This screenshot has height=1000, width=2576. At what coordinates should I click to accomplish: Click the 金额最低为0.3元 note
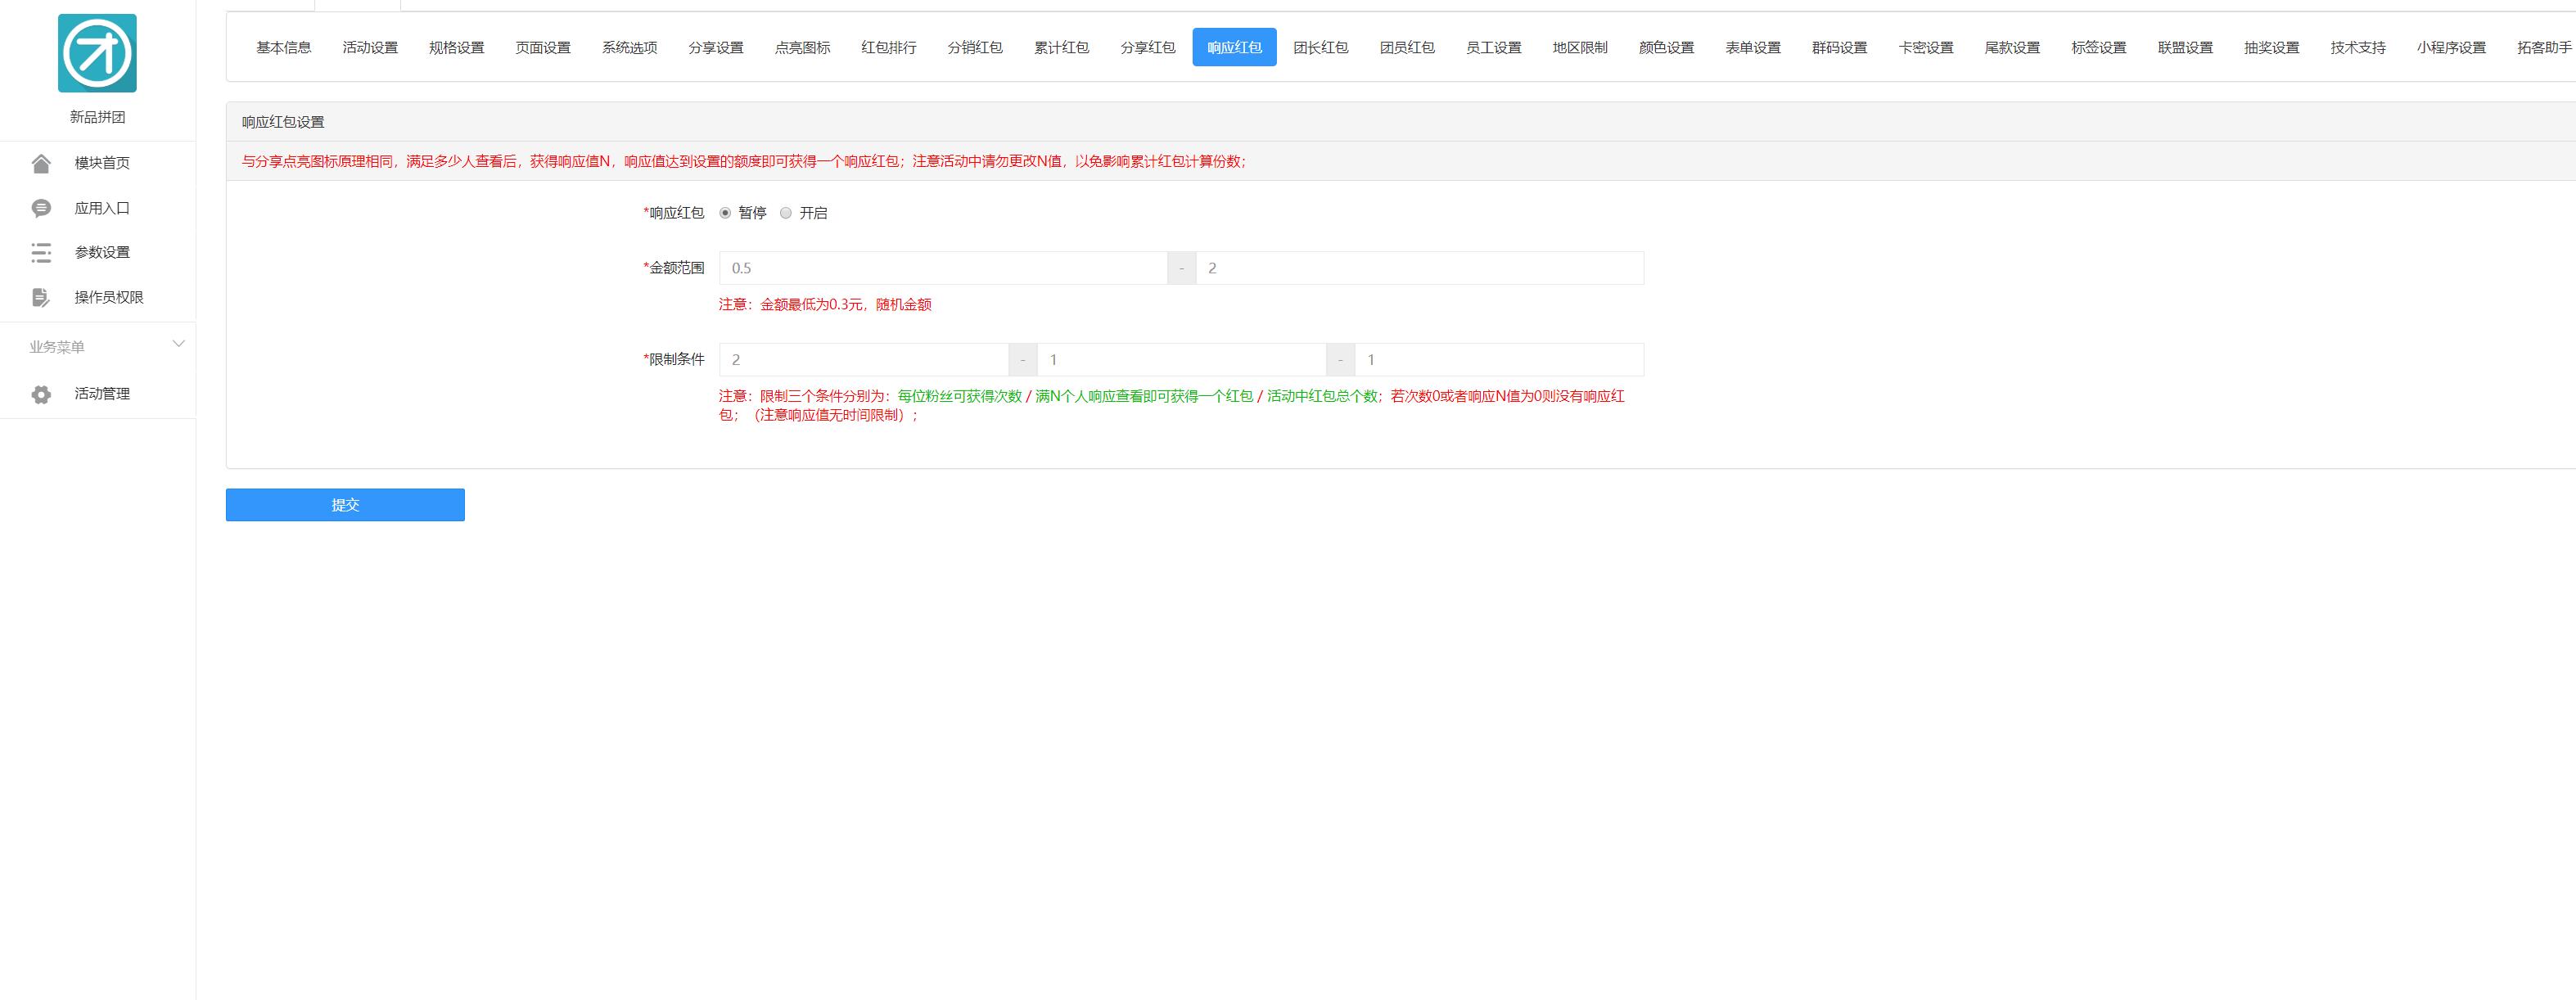point(825,304)
